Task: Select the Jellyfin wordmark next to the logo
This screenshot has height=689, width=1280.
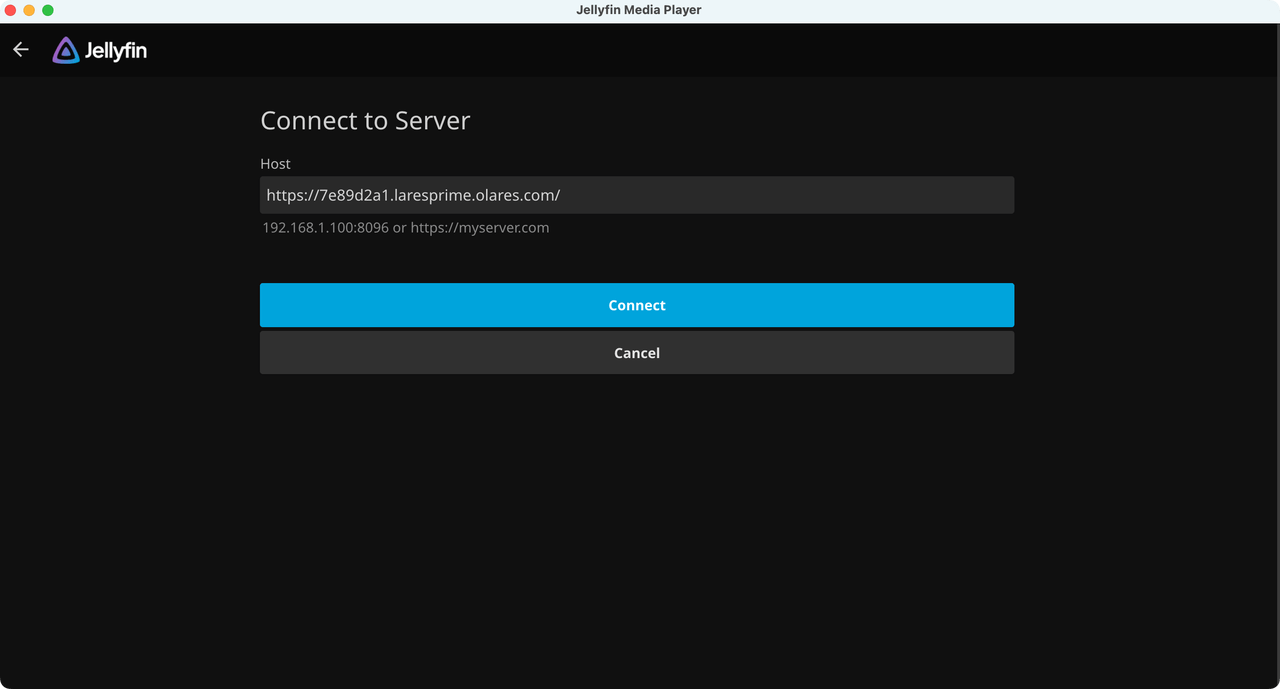Action: tap(115, 49)
